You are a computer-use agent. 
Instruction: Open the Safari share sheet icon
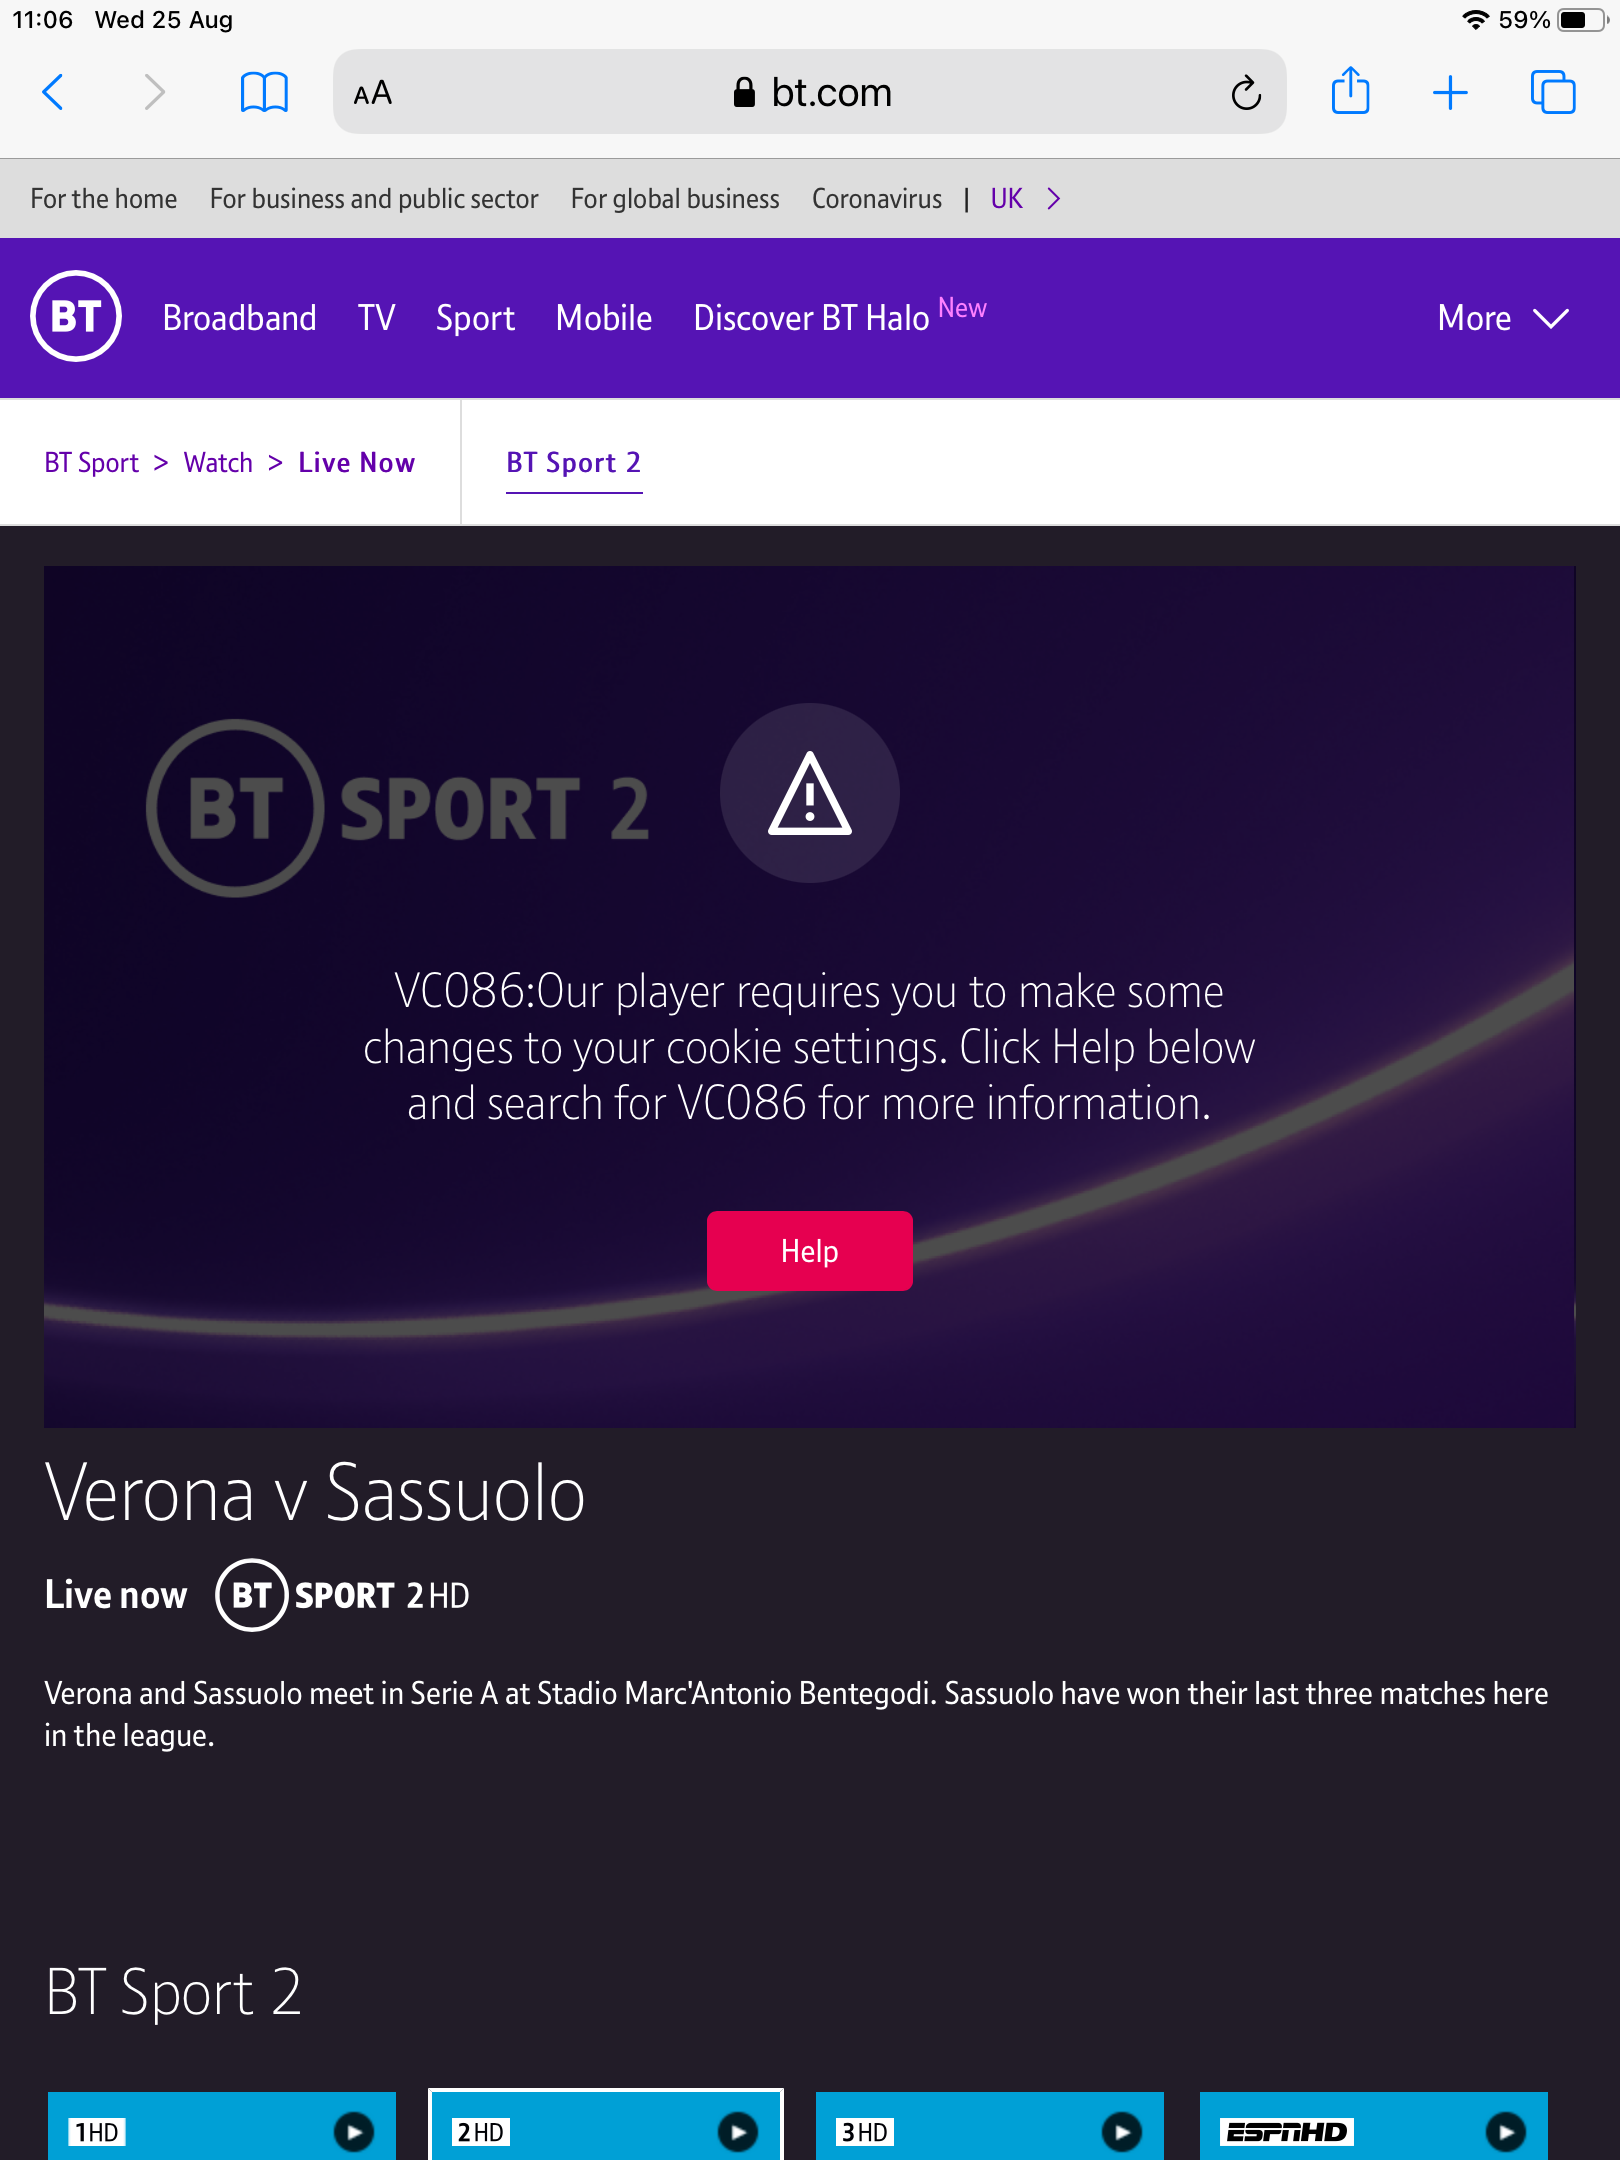(1350, 91)
